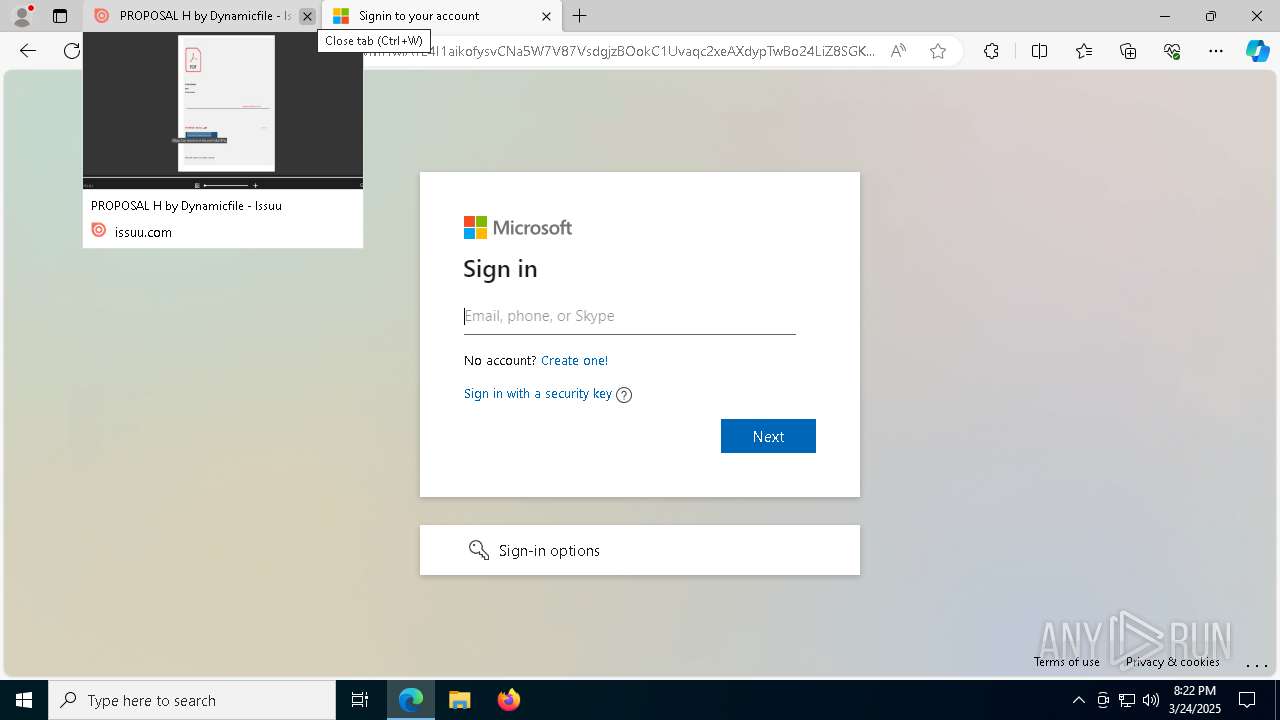Open the tab actions menu icon
Screen dimensions: 1280x720
click(x=60, y=16)
